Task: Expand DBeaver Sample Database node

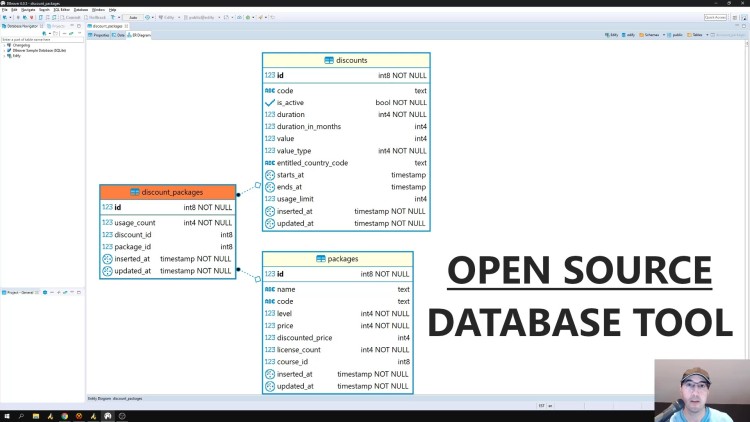Action: 4,50
